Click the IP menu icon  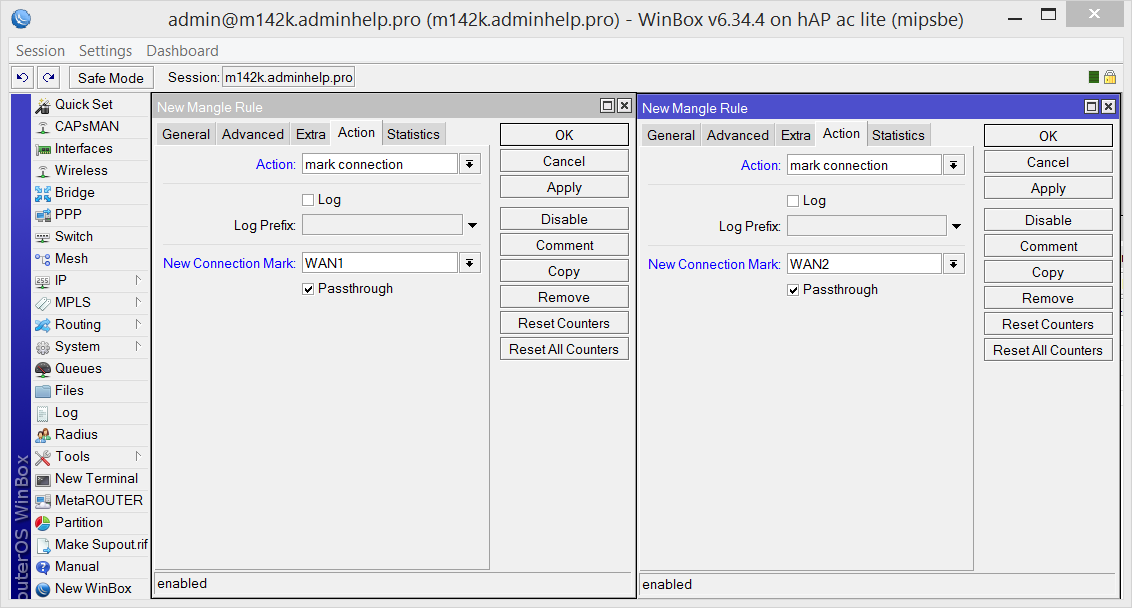[x=43, y=281]
